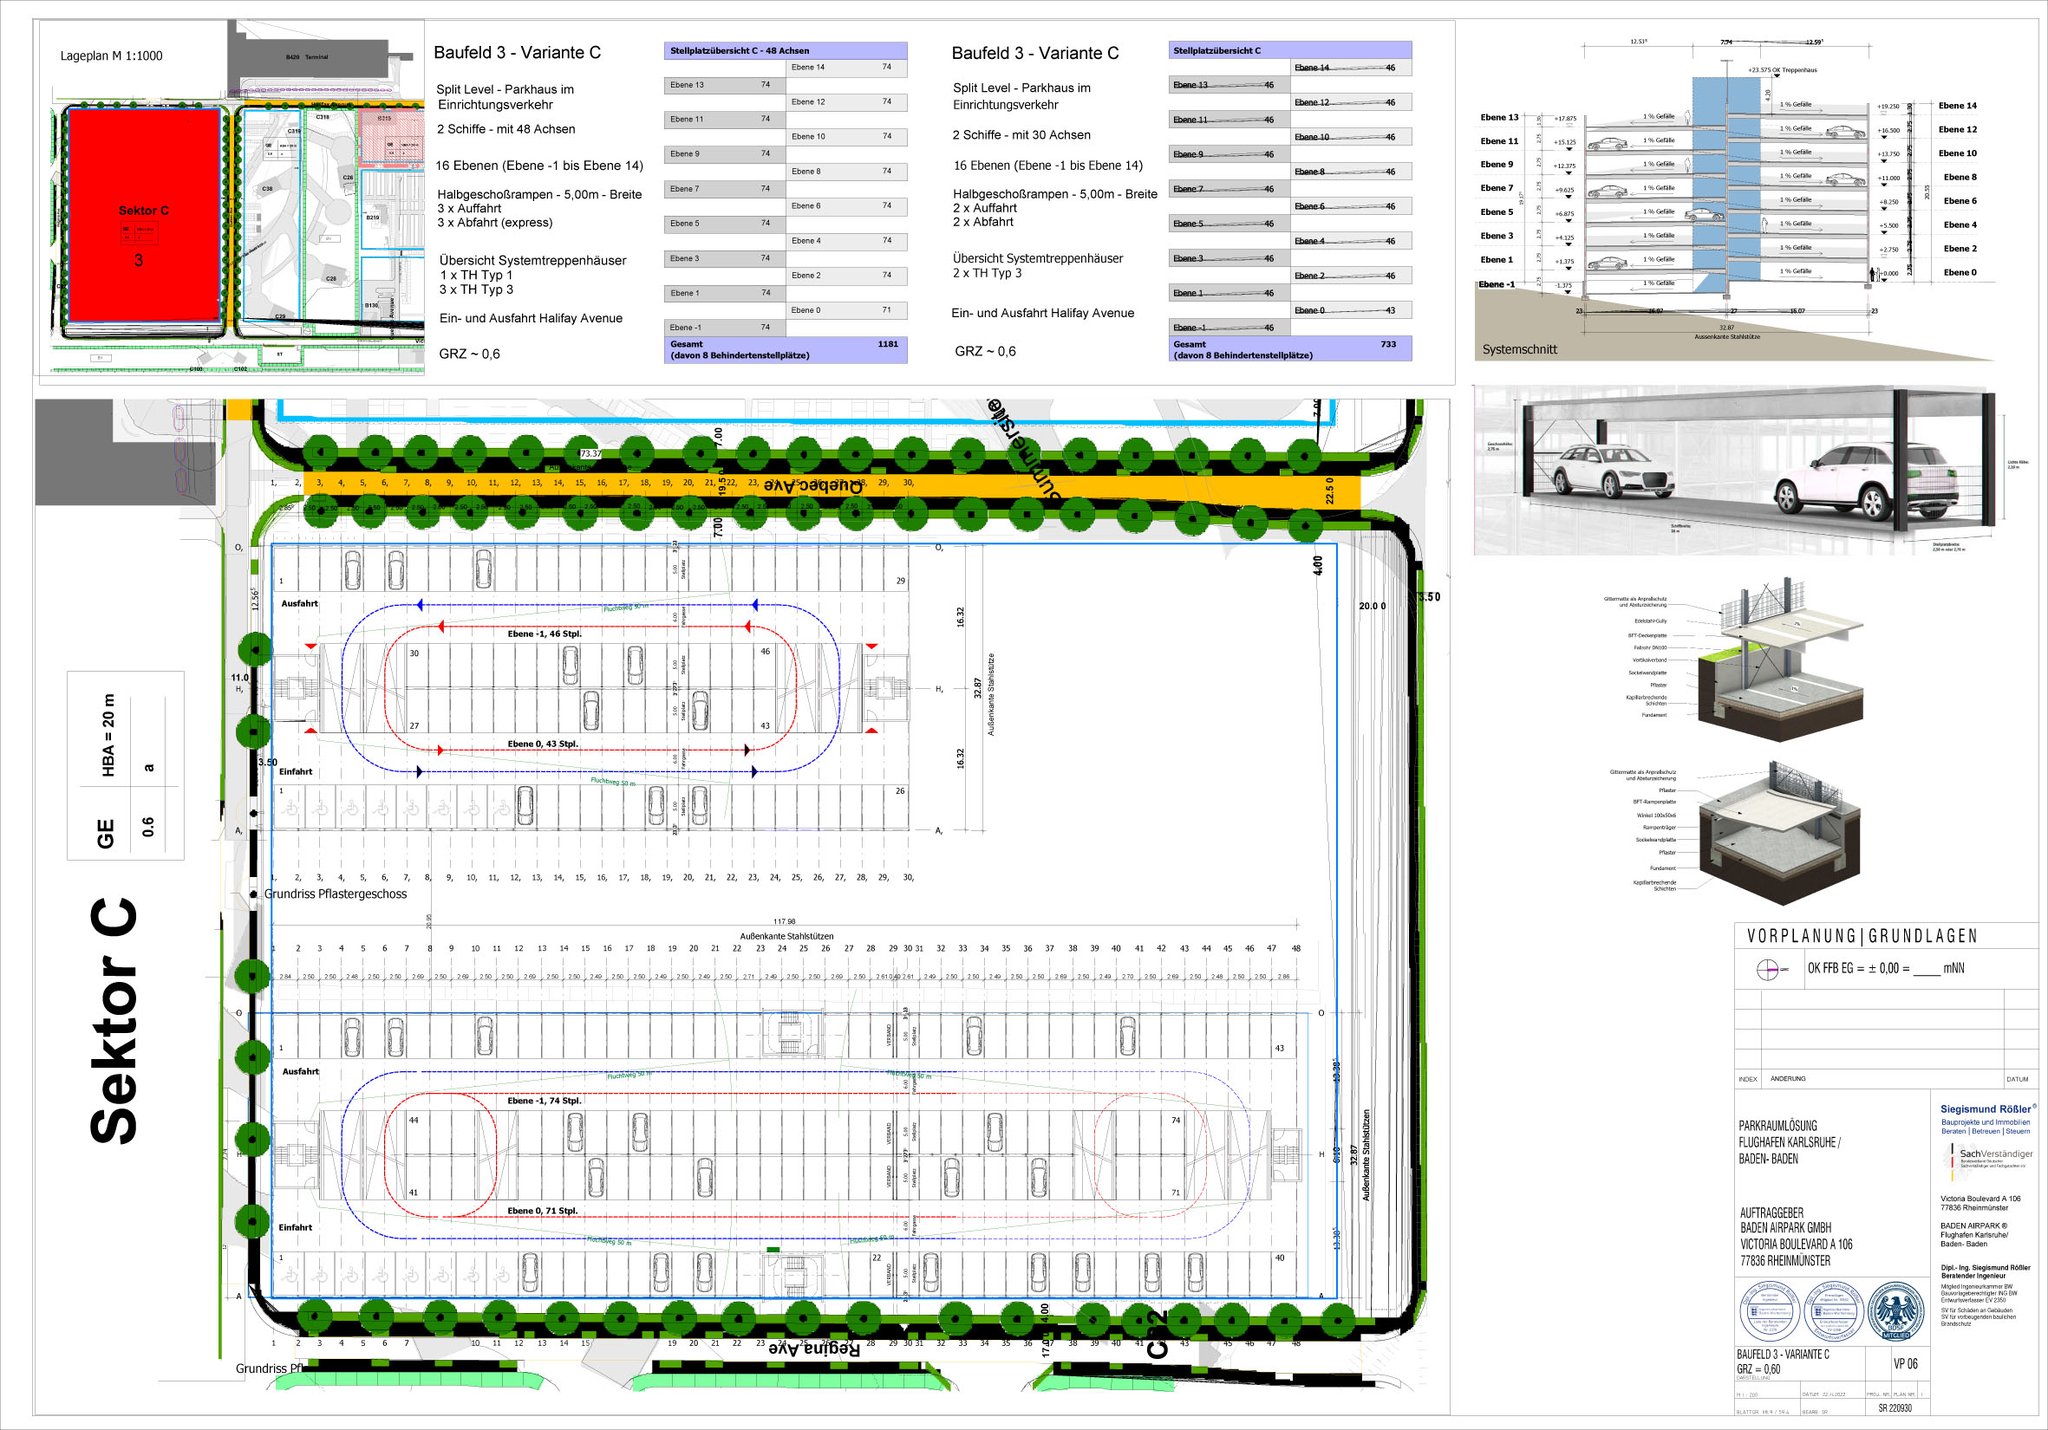Viewport: 2048px width, 1430px height.
Task: Click the 'Siegismund Rößler' company name
Action: click(1985, 1109)
